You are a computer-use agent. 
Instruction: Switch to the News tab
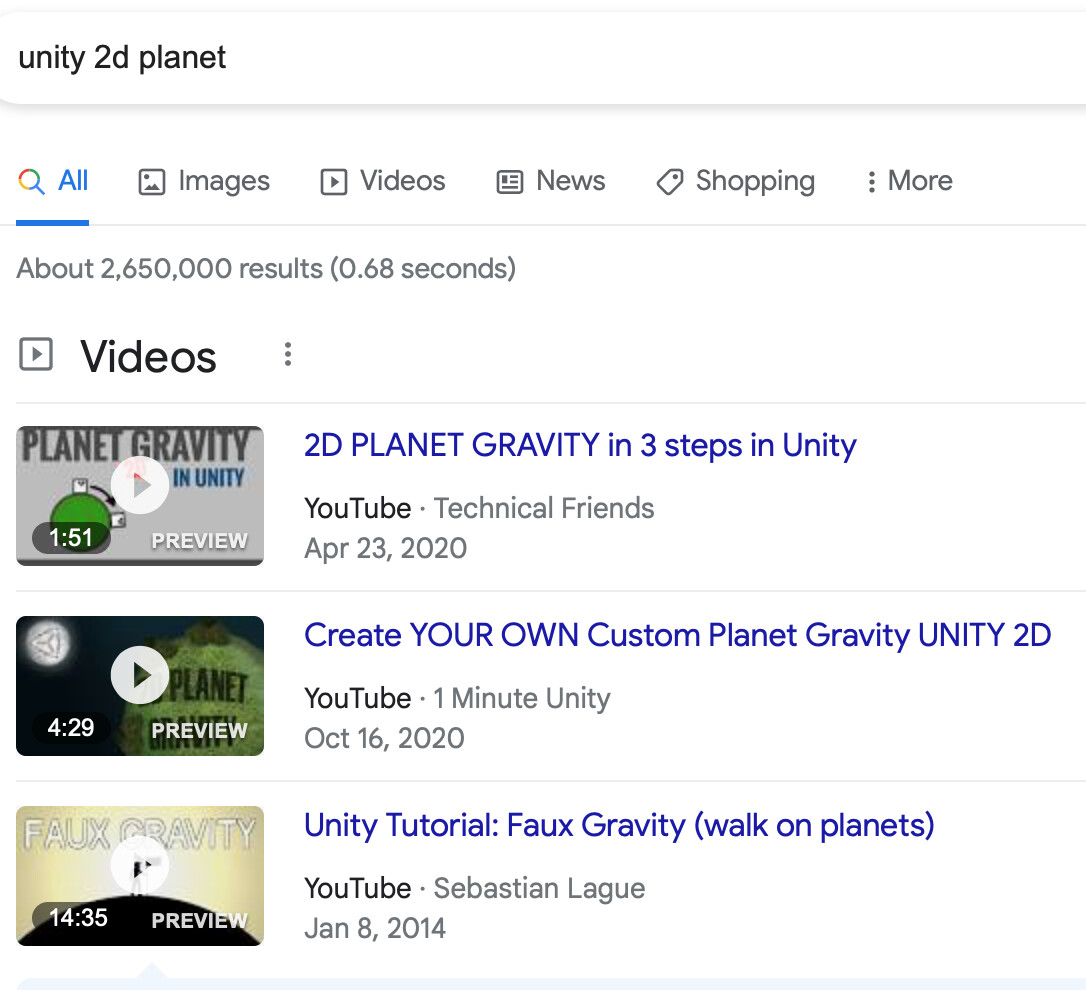click(x=550, y=181)
